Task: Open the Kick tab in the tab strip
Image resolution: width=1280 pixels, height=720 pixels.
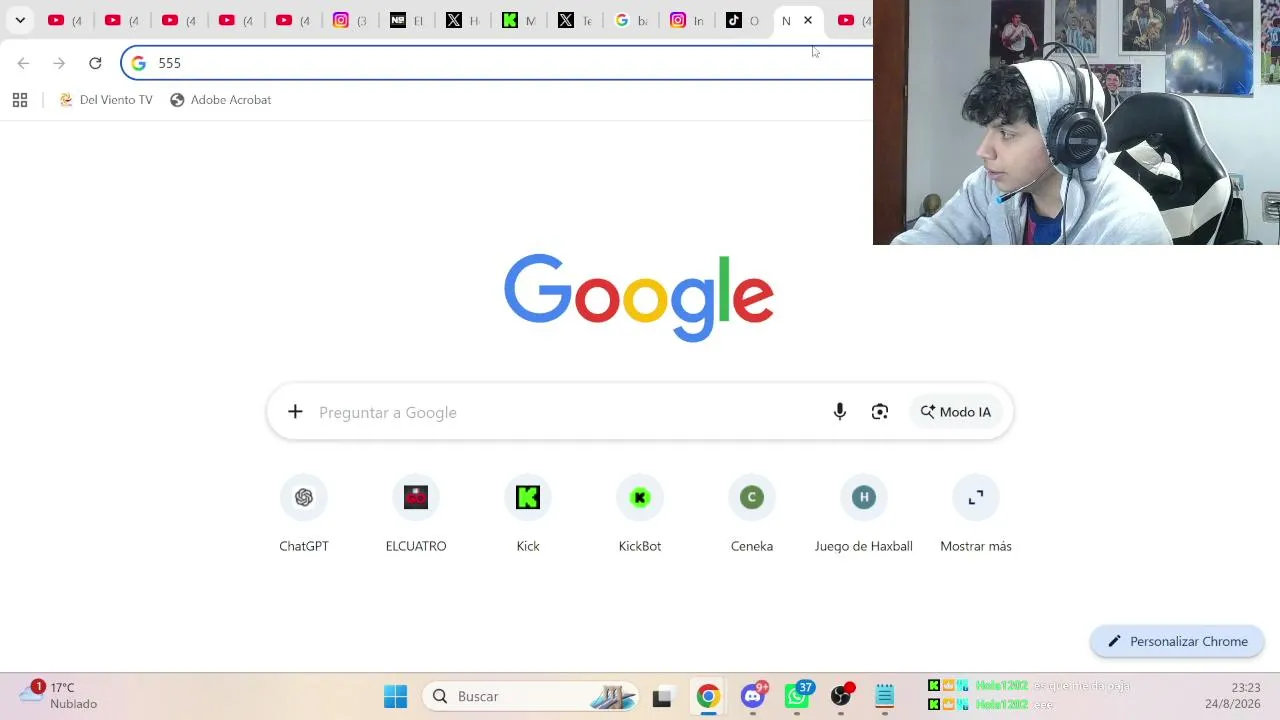Action: pyautogui.click(x=519, y=20)
